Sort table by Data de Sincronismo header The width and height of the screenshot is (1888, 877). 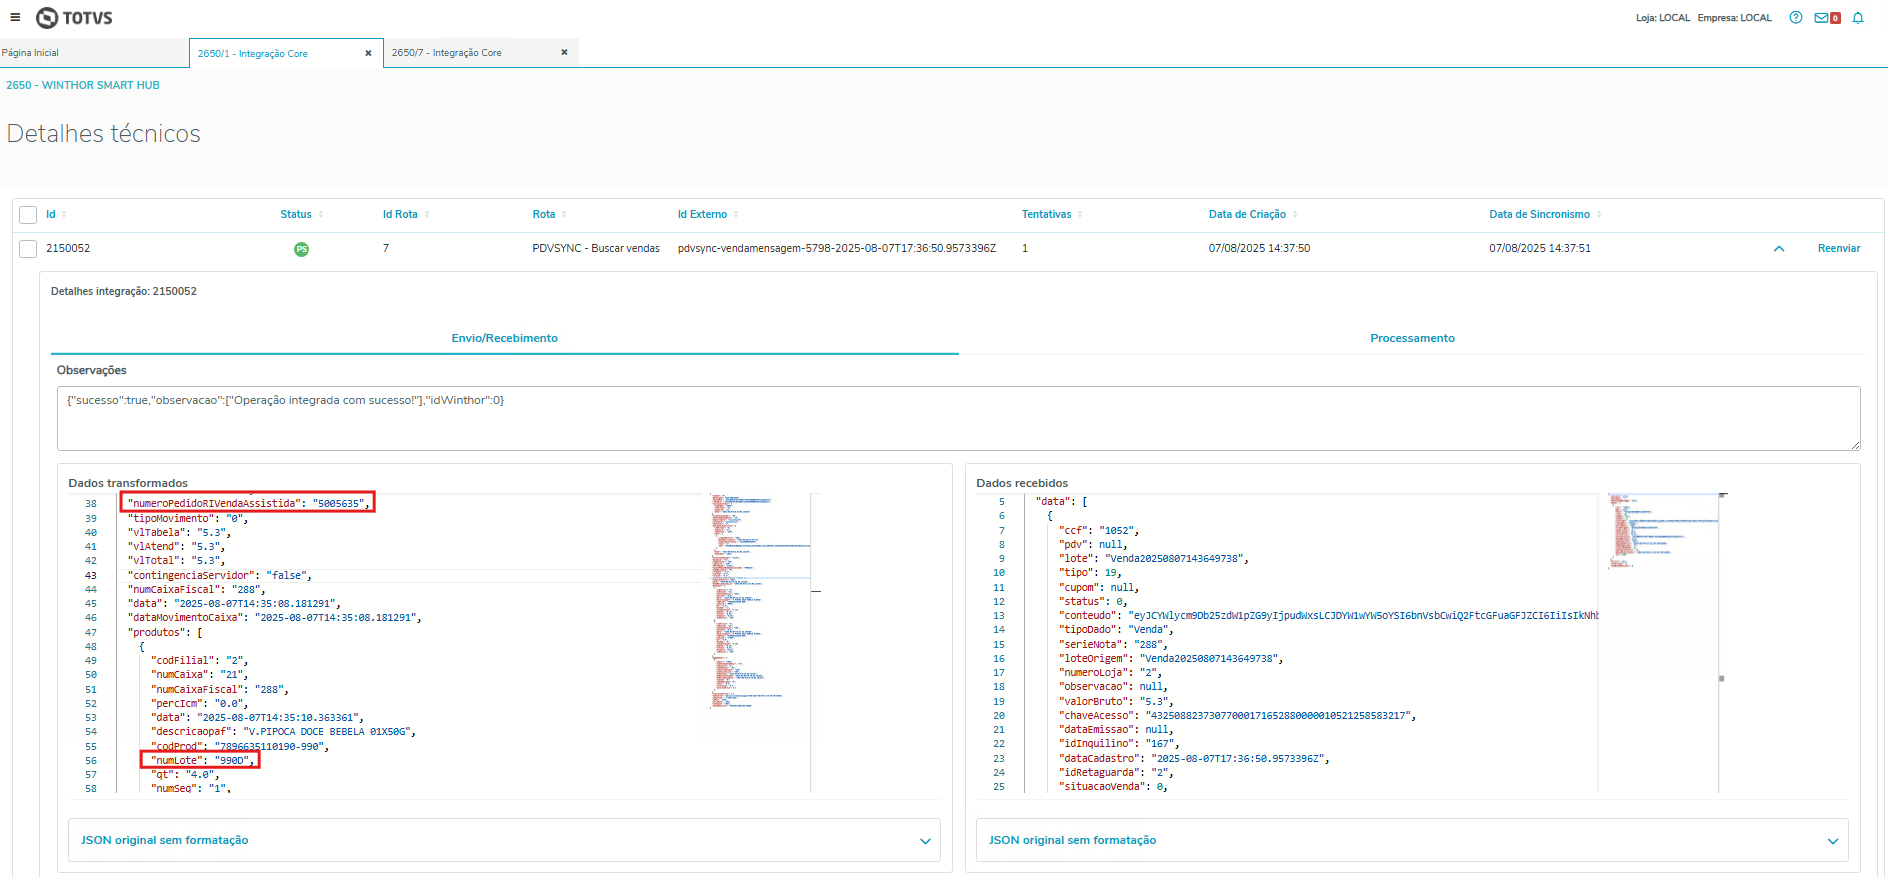point(1539,214)
